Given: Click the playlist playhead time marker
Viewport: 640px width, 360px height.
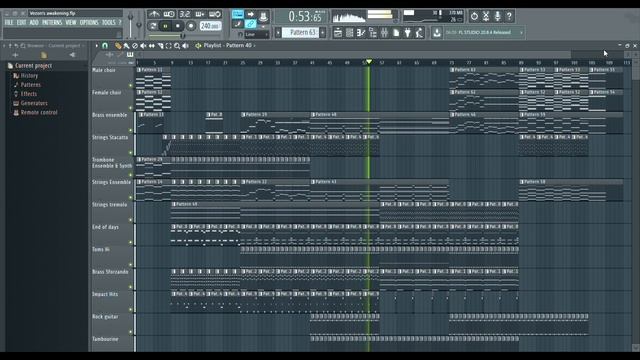Looking at the screenshot, I should (x=369, y=62).
